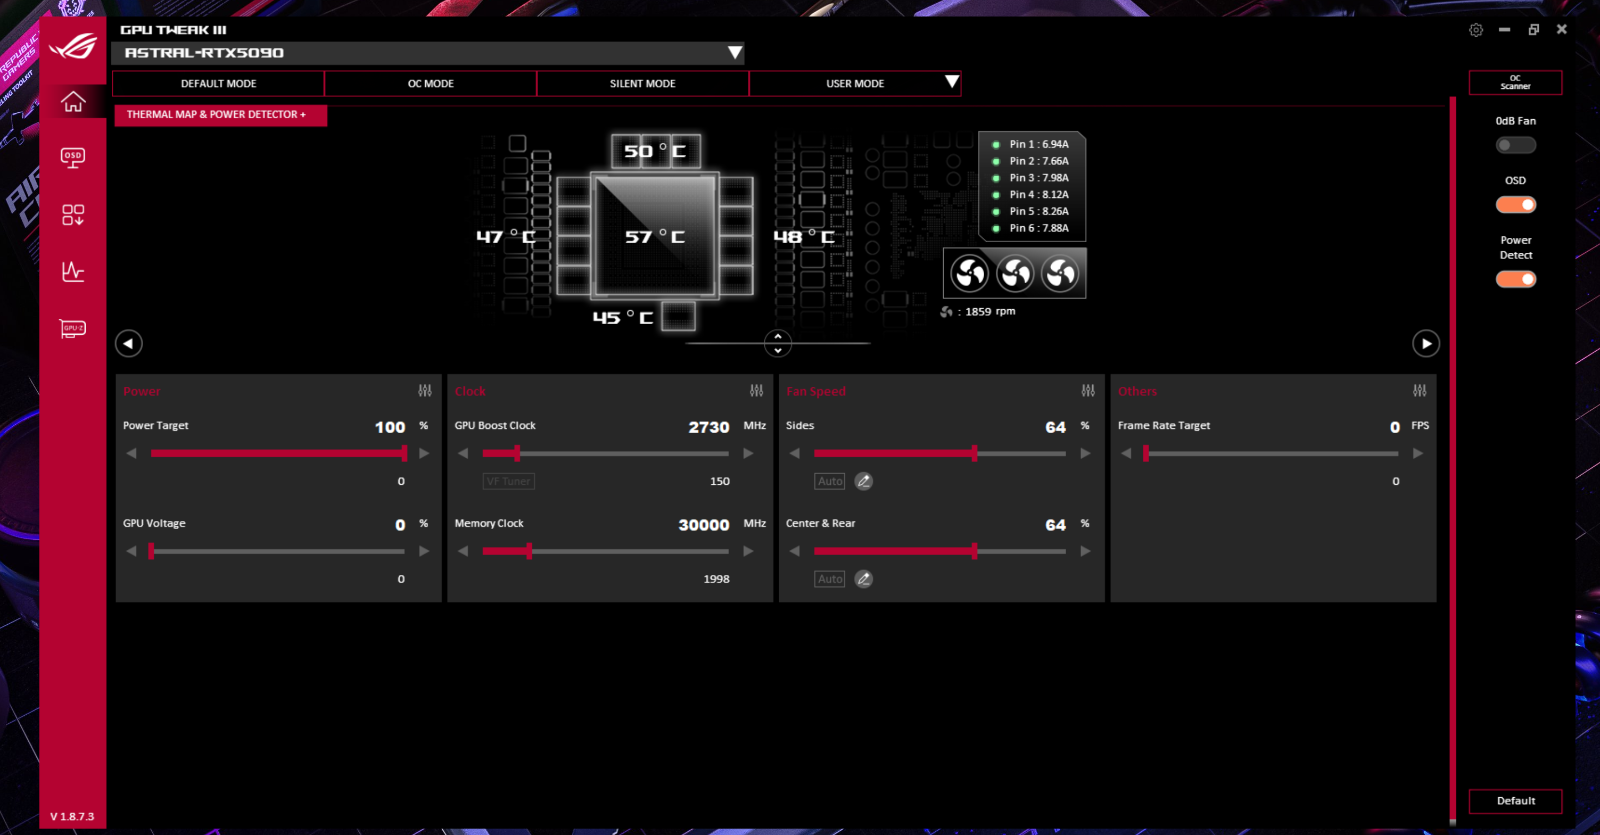1600x835 pixels.
Task: Click the Pin 5 : 8.26A reading
Action: (1039, 211)
